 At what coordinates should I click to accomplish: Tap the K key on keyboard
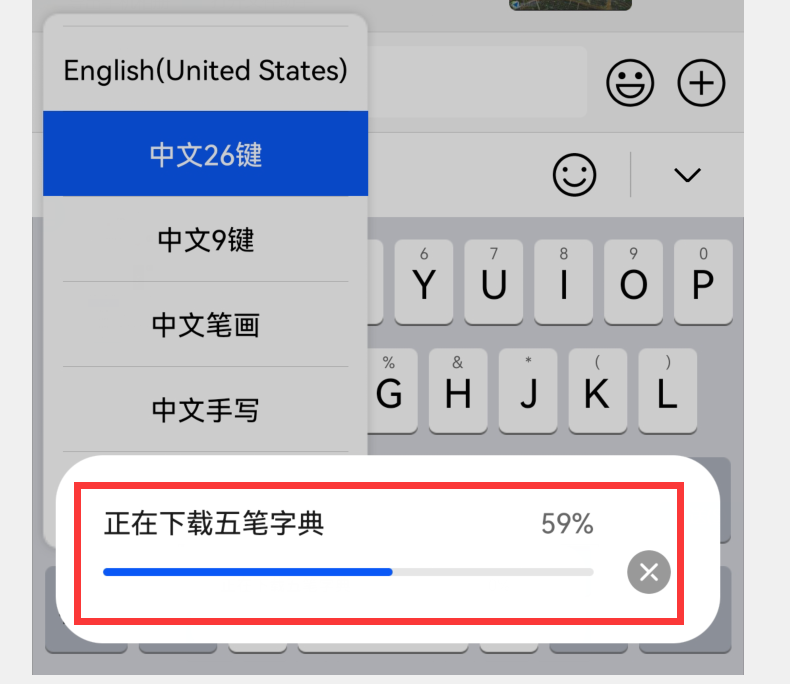(598, 391)
